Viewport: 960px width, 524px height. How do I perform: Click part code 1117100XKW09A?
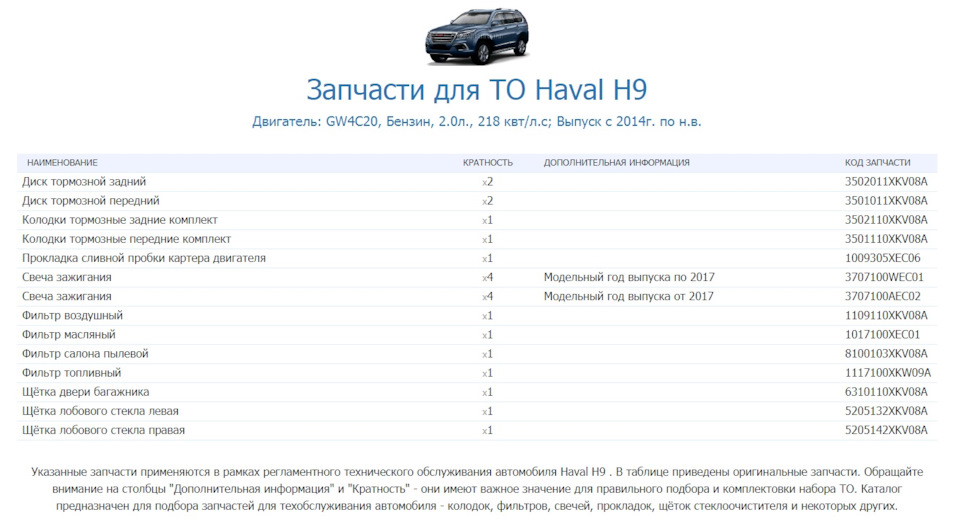[x=888, y=373]
